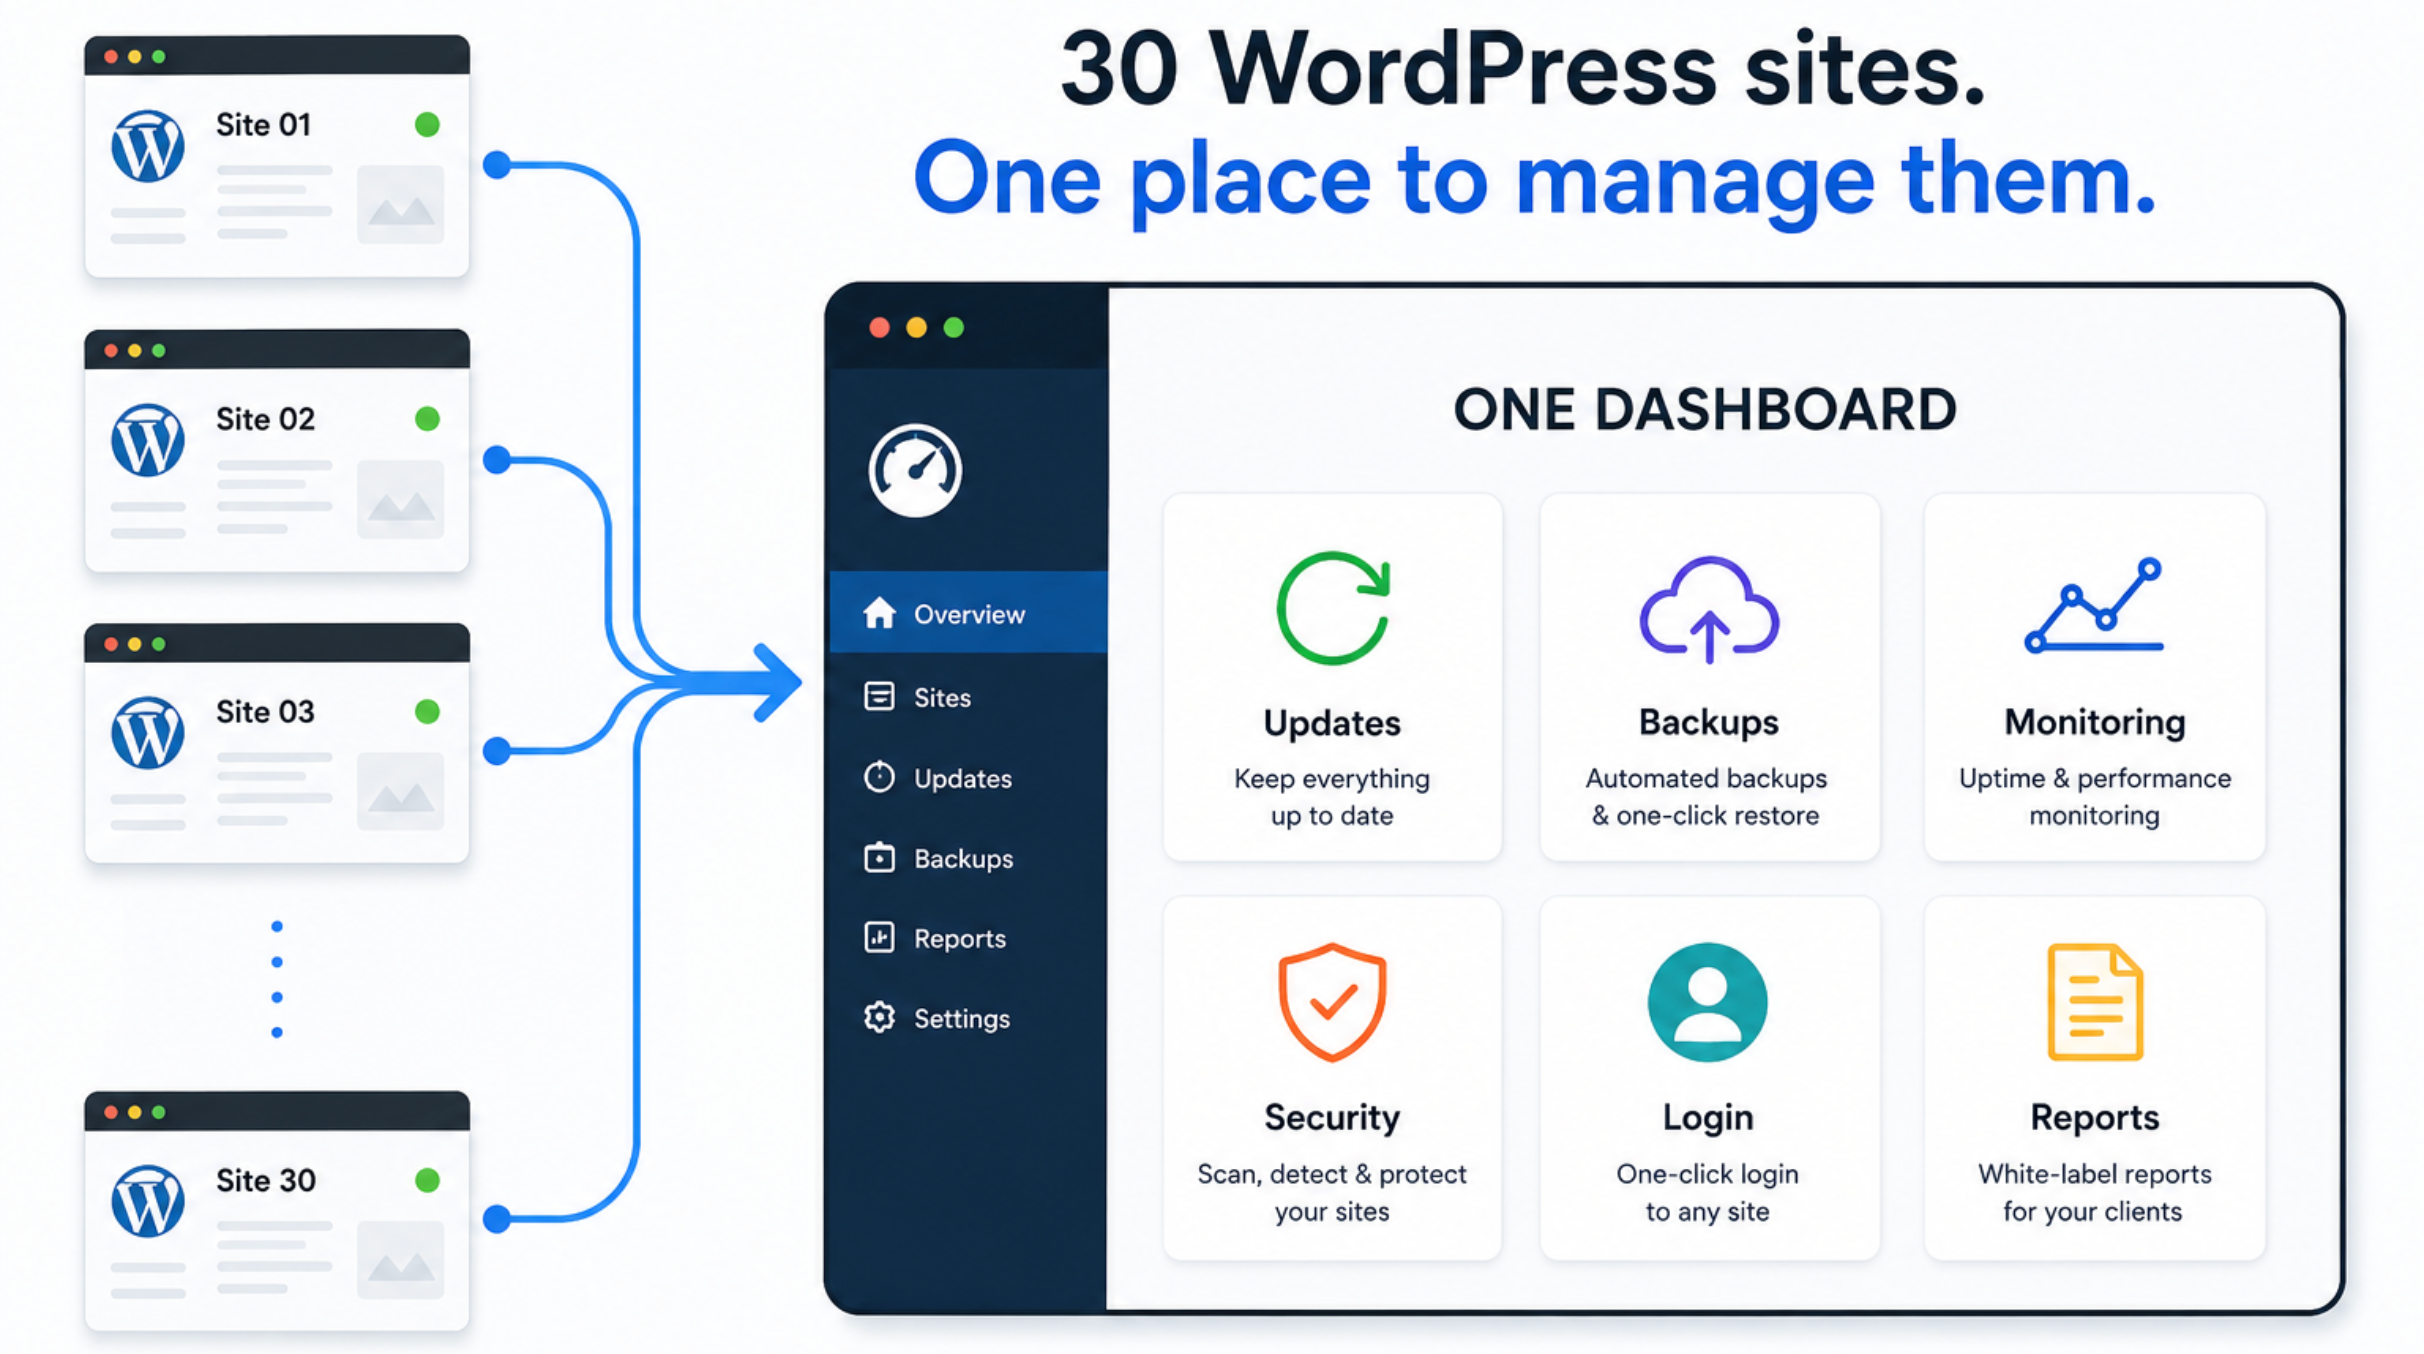This screenshot has width=2424, height=1354.
Task: Minimize dashboard window with yellow dot
Action: (916, 328)
